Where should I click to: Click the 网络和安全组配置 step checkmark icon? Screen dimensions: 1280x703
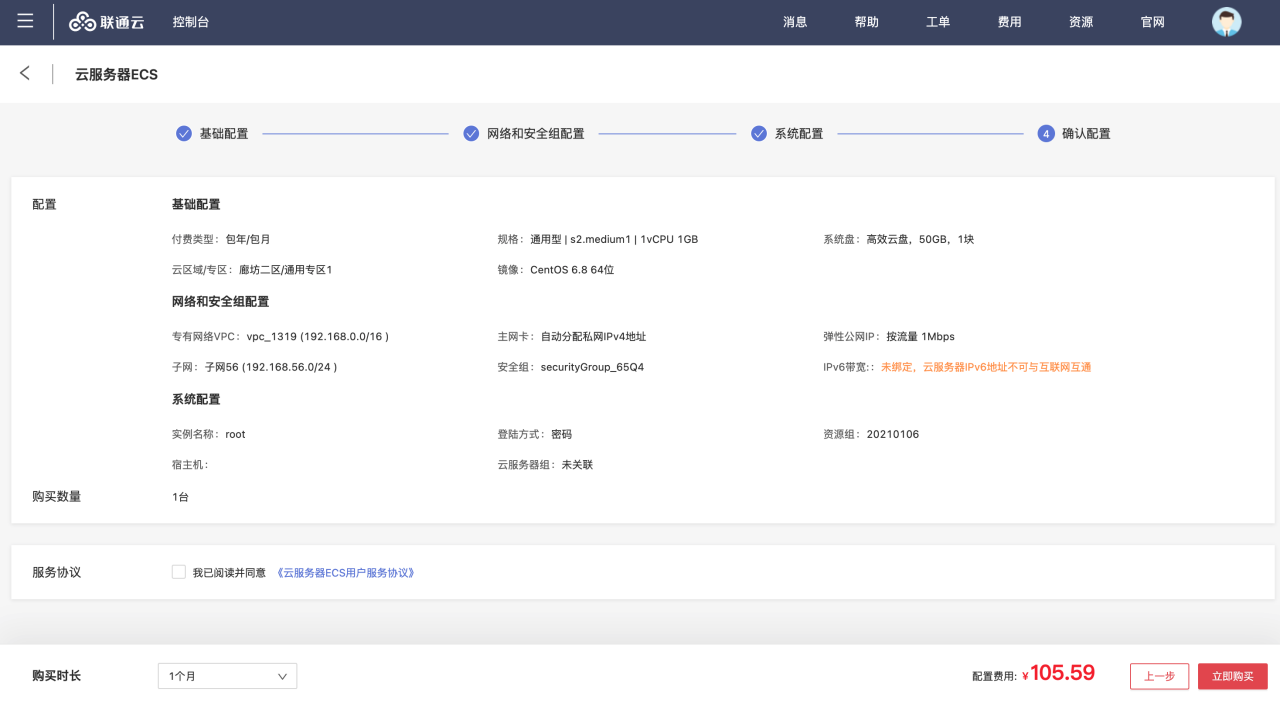471,133
